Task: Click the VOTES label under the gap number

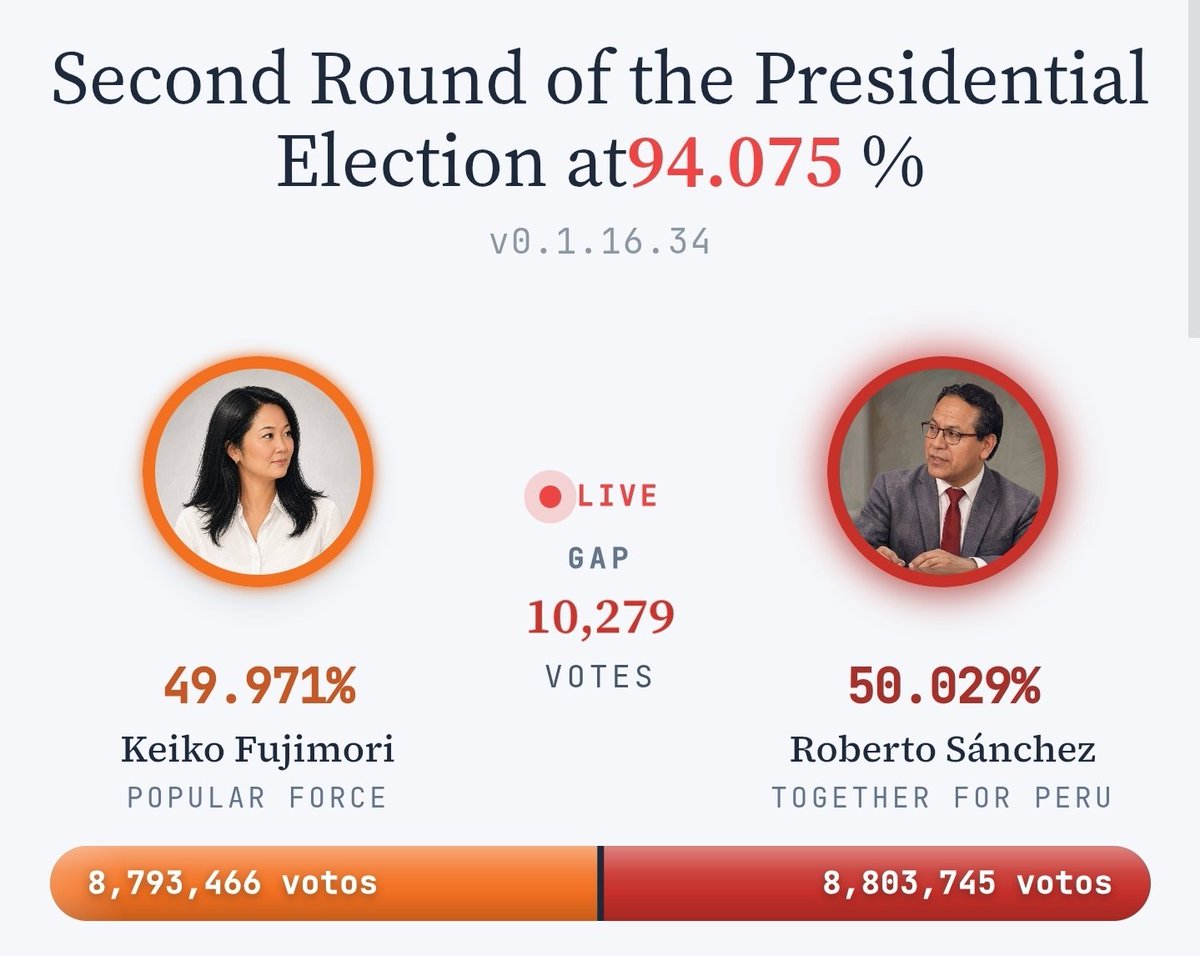Action: (600, 677)
